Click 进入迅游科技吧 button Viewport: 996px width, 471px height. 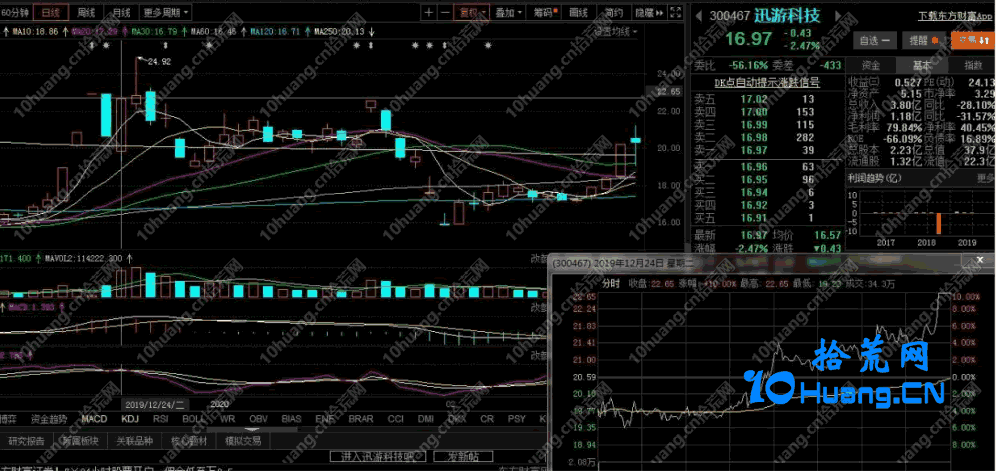377,456
